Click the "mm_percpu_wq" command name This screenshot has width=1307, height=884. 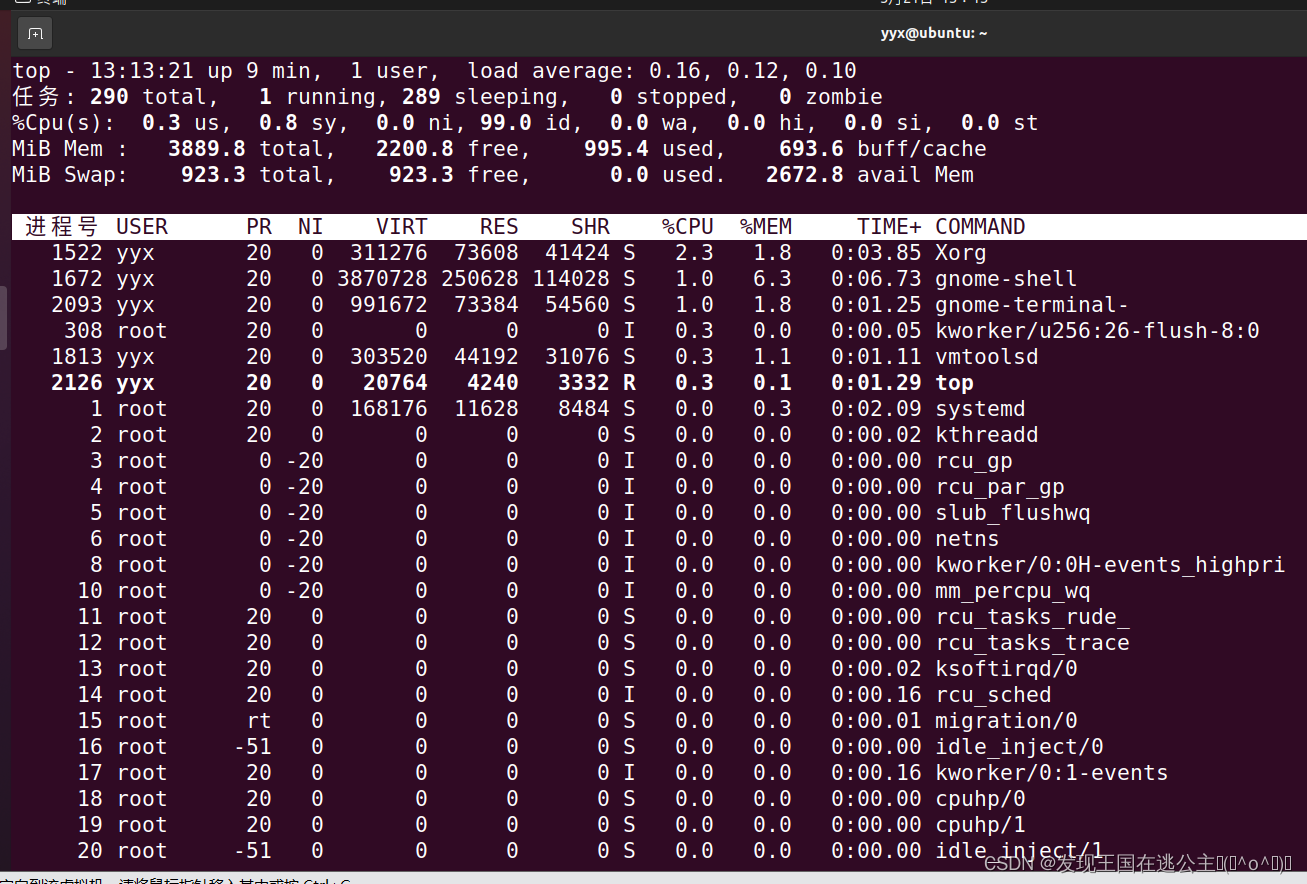(1013, 591)
